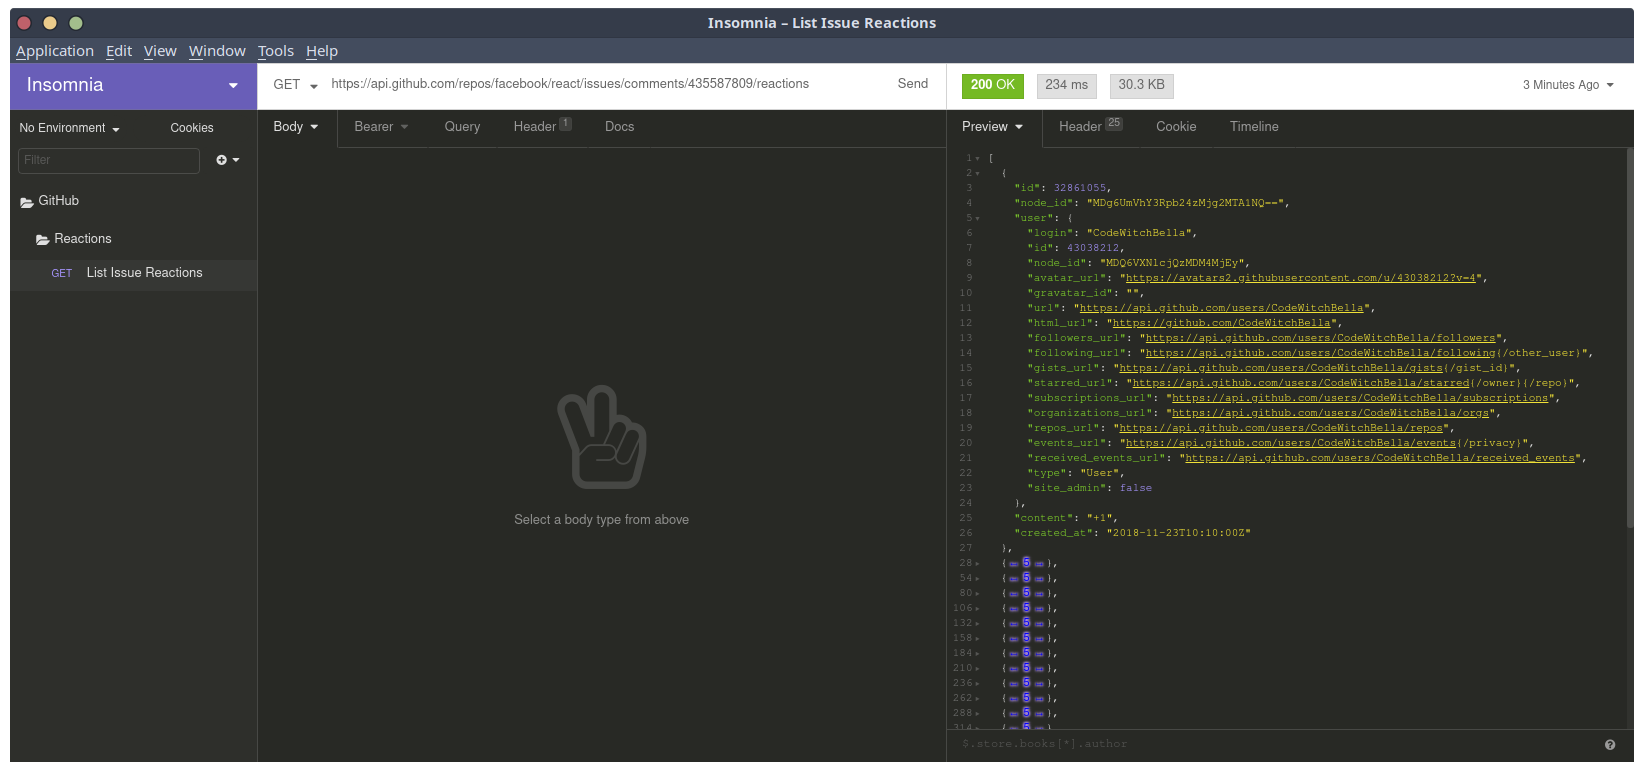Open the Body type dropdown

click(296, 127)
